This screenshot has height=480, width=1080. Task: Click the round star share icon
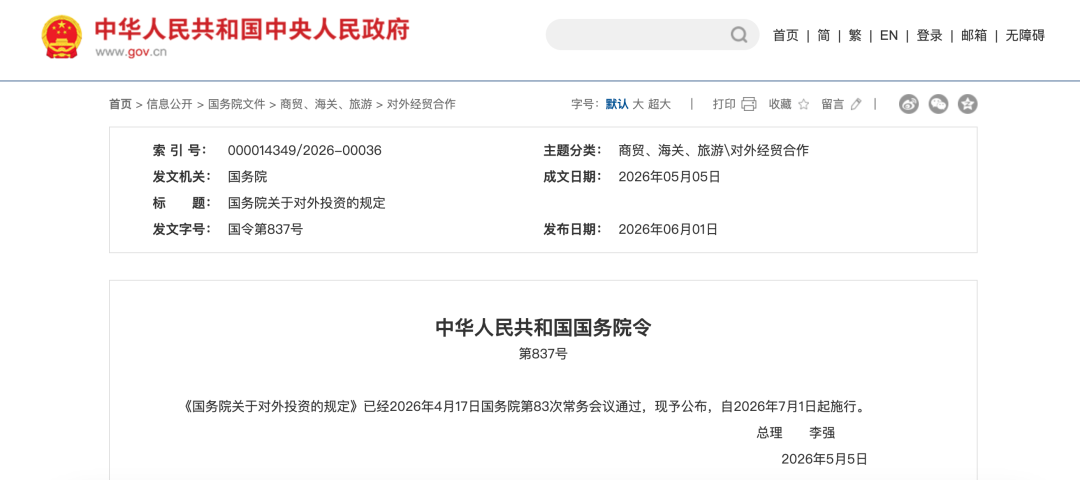pos(968,105)
